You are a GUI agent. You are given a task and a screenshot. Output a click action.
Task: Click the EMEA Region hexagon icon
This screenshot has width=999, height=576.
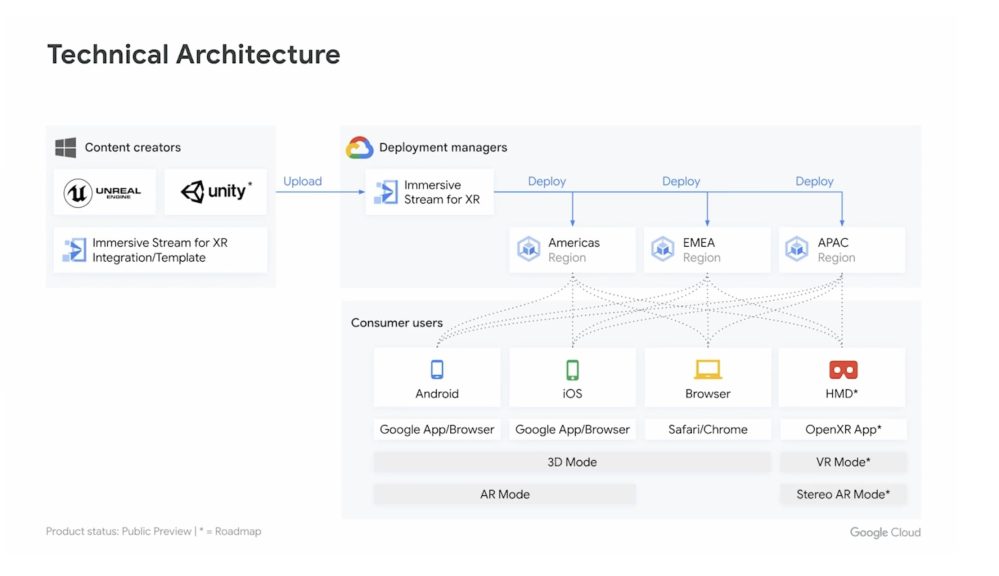tap(663, 249)
